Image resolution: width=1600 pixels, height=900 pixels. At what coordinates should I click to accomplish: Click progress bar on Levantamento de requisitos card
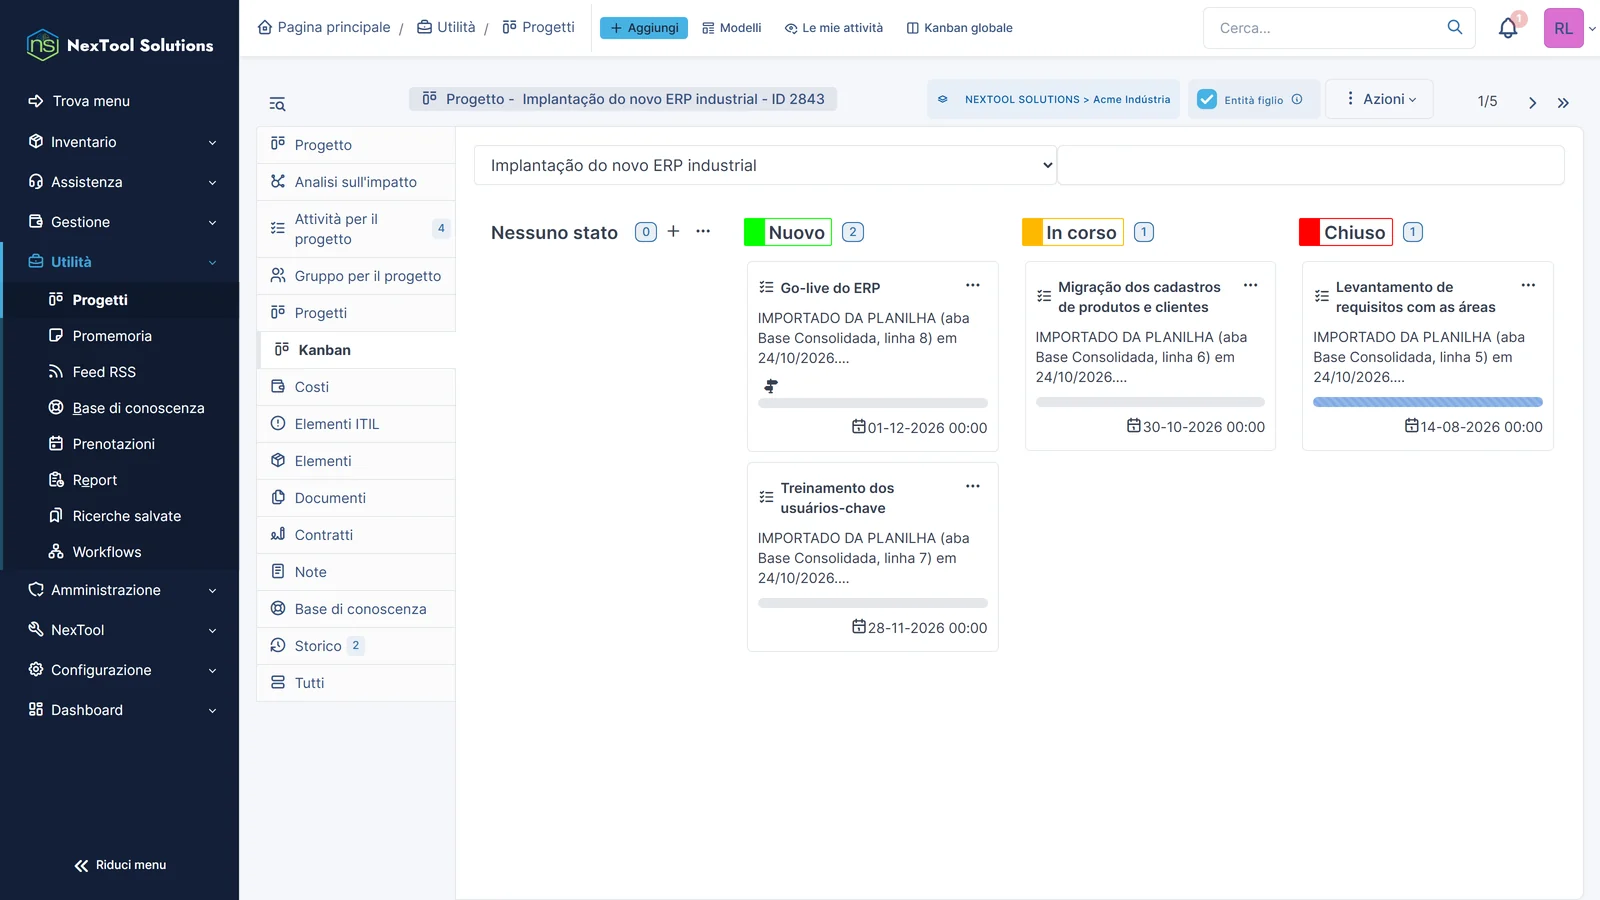click(1427, 402)
